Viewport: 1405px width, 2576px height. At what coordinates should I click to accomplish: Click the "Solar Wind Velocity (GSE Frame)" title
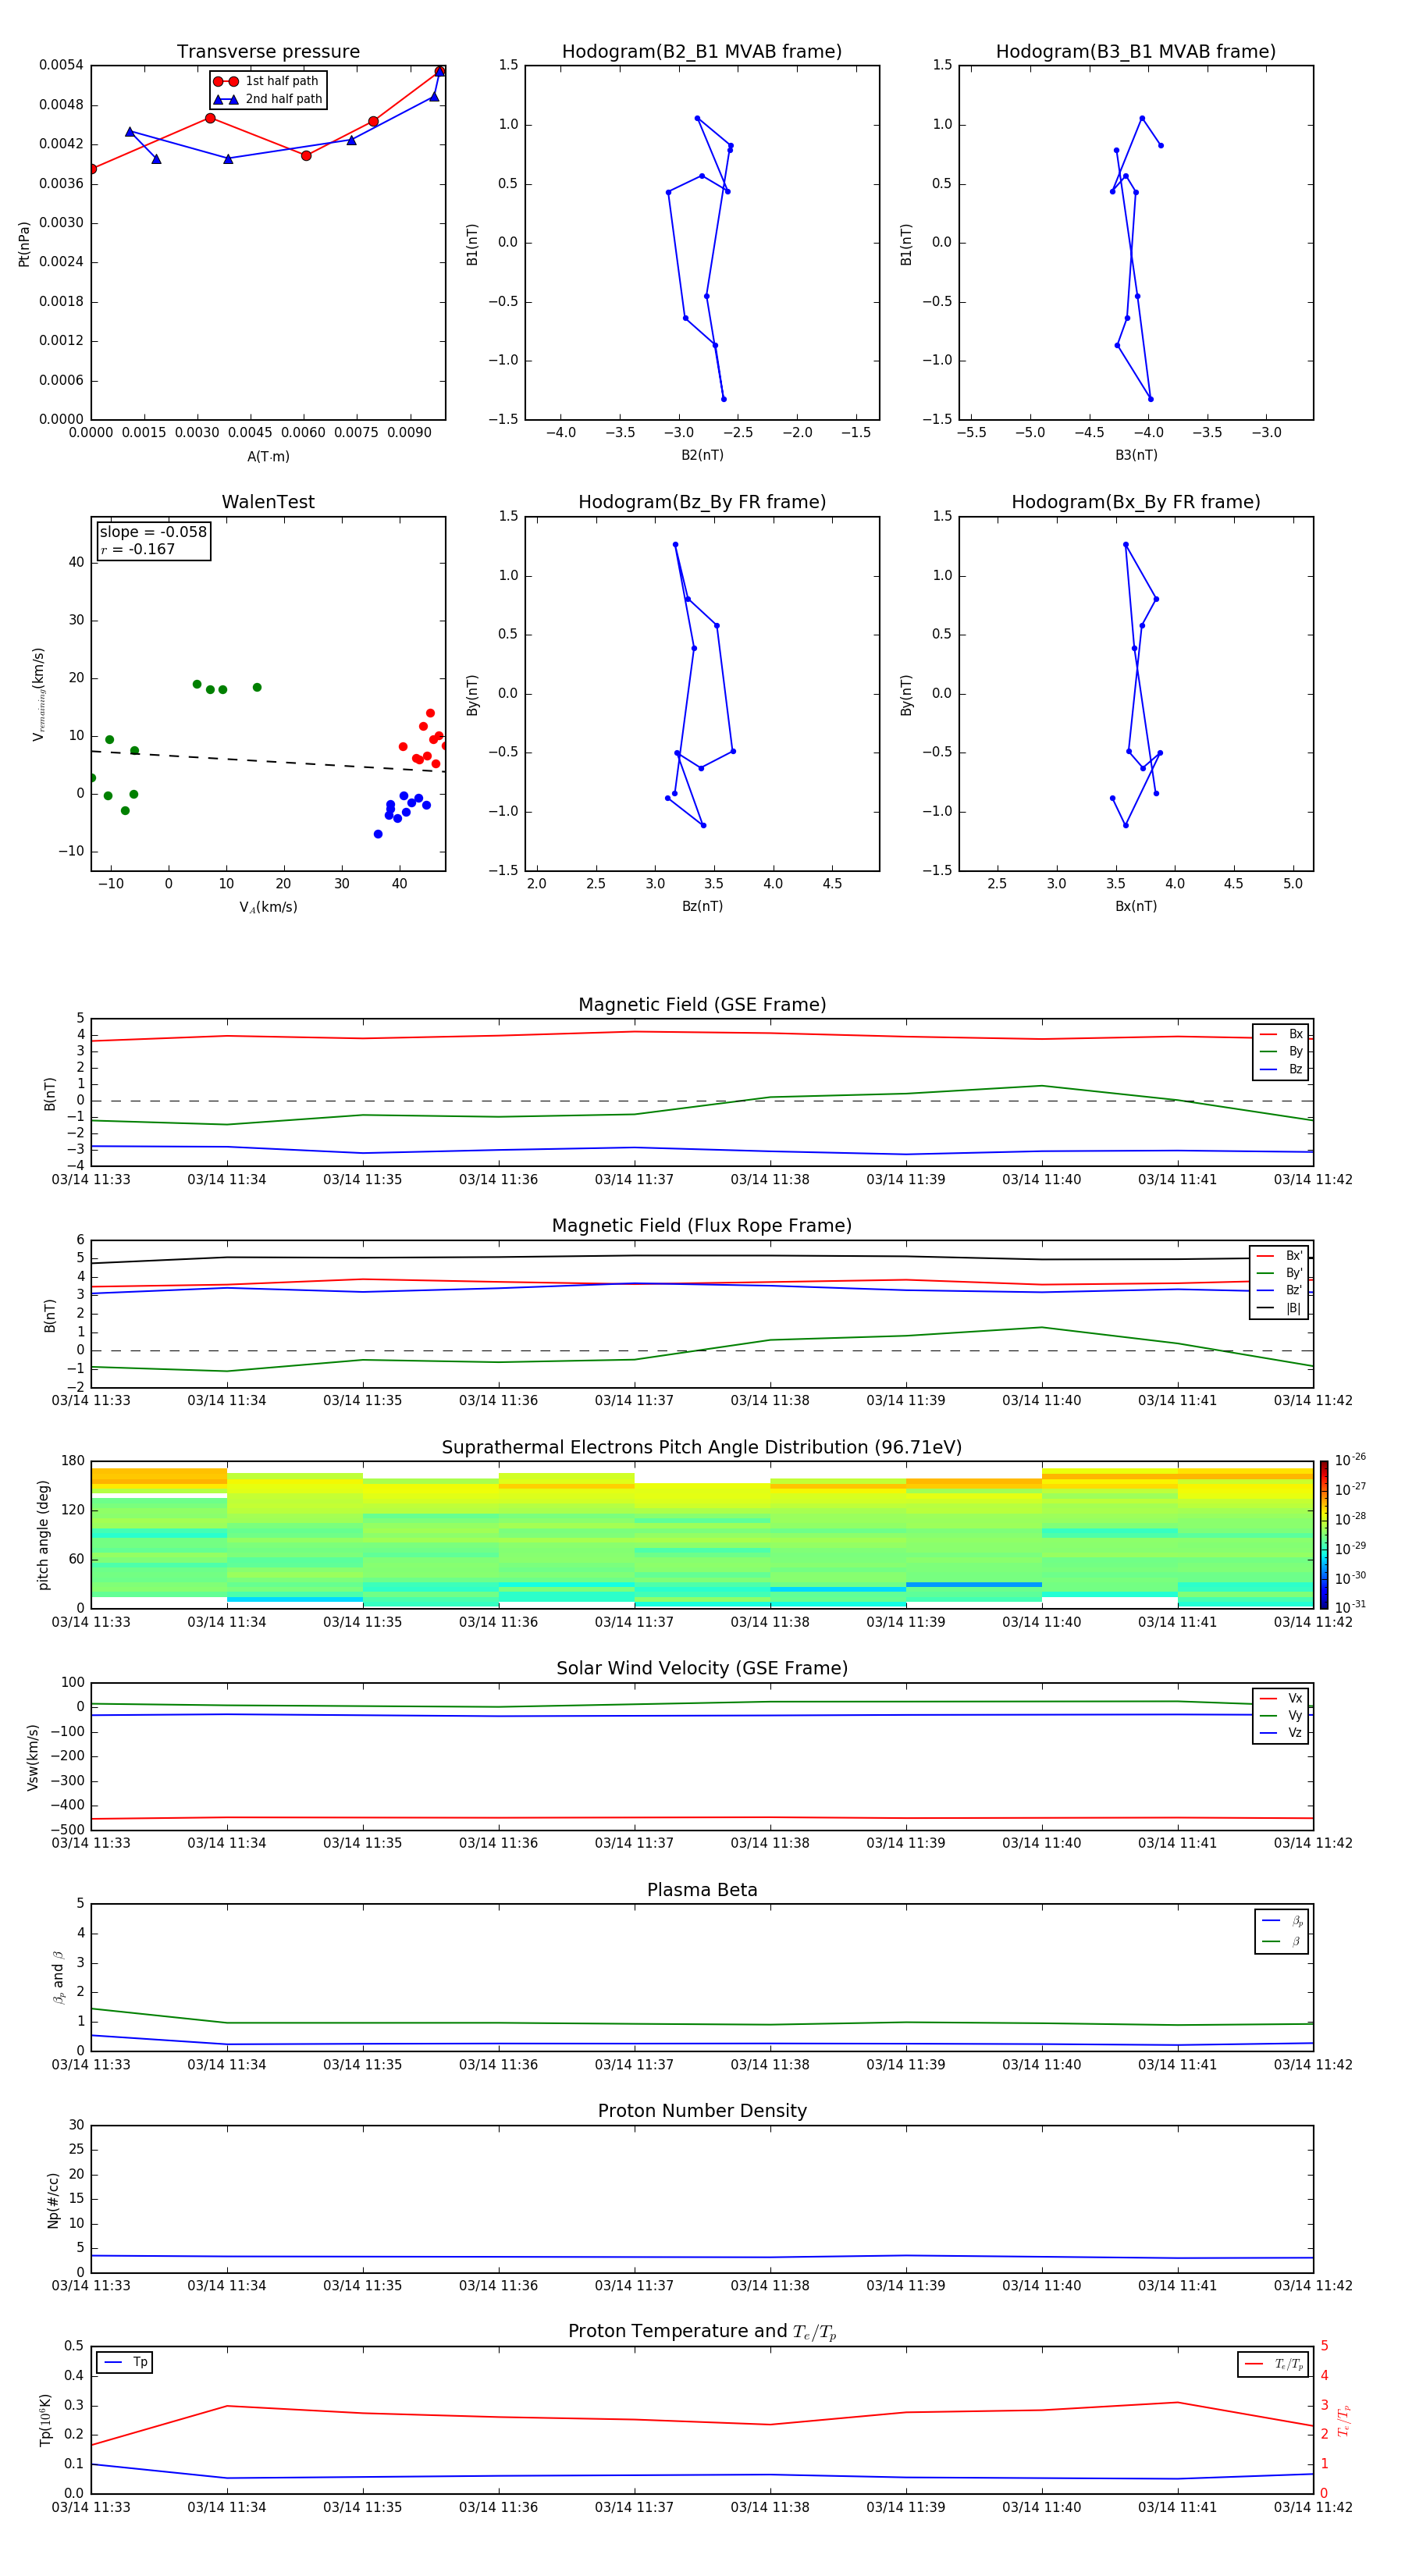[x=702, y=1669]
